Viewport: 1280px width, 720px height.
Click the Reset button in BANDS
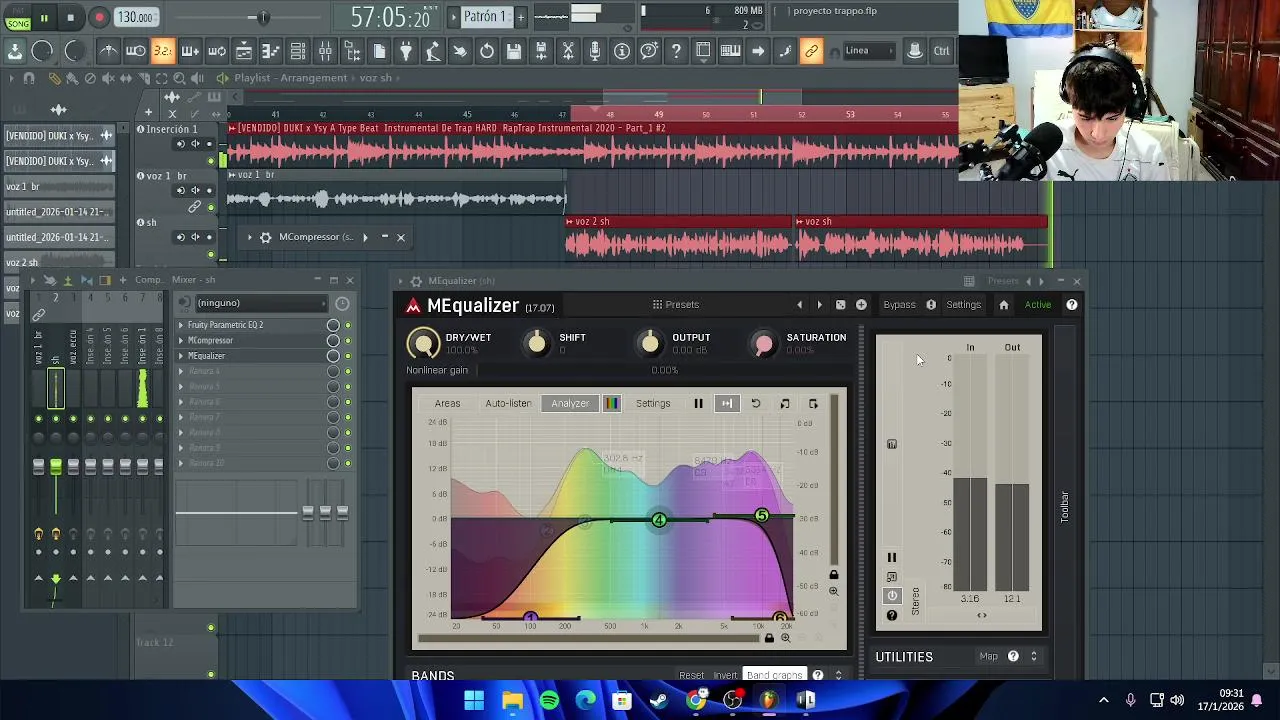691,675
